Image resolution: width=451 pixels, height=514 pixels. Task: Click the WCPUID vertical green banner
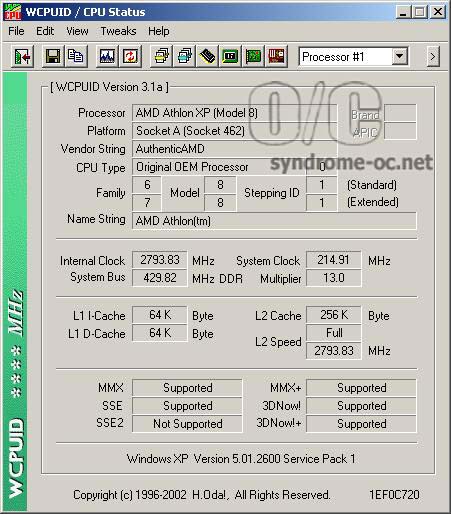click(x=15, y=292)
